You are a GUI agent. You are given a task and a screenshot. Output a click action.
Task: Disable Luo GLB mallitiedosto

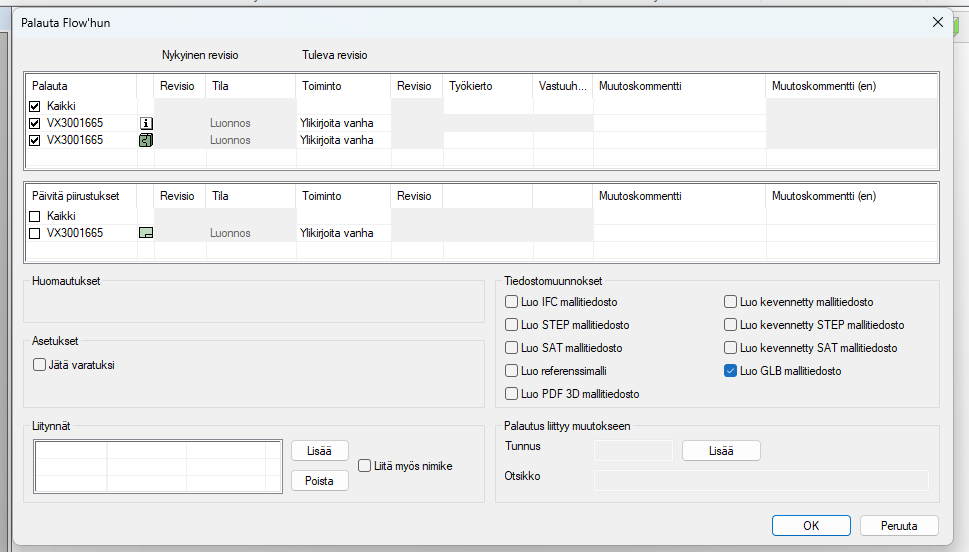click(731, 371)
